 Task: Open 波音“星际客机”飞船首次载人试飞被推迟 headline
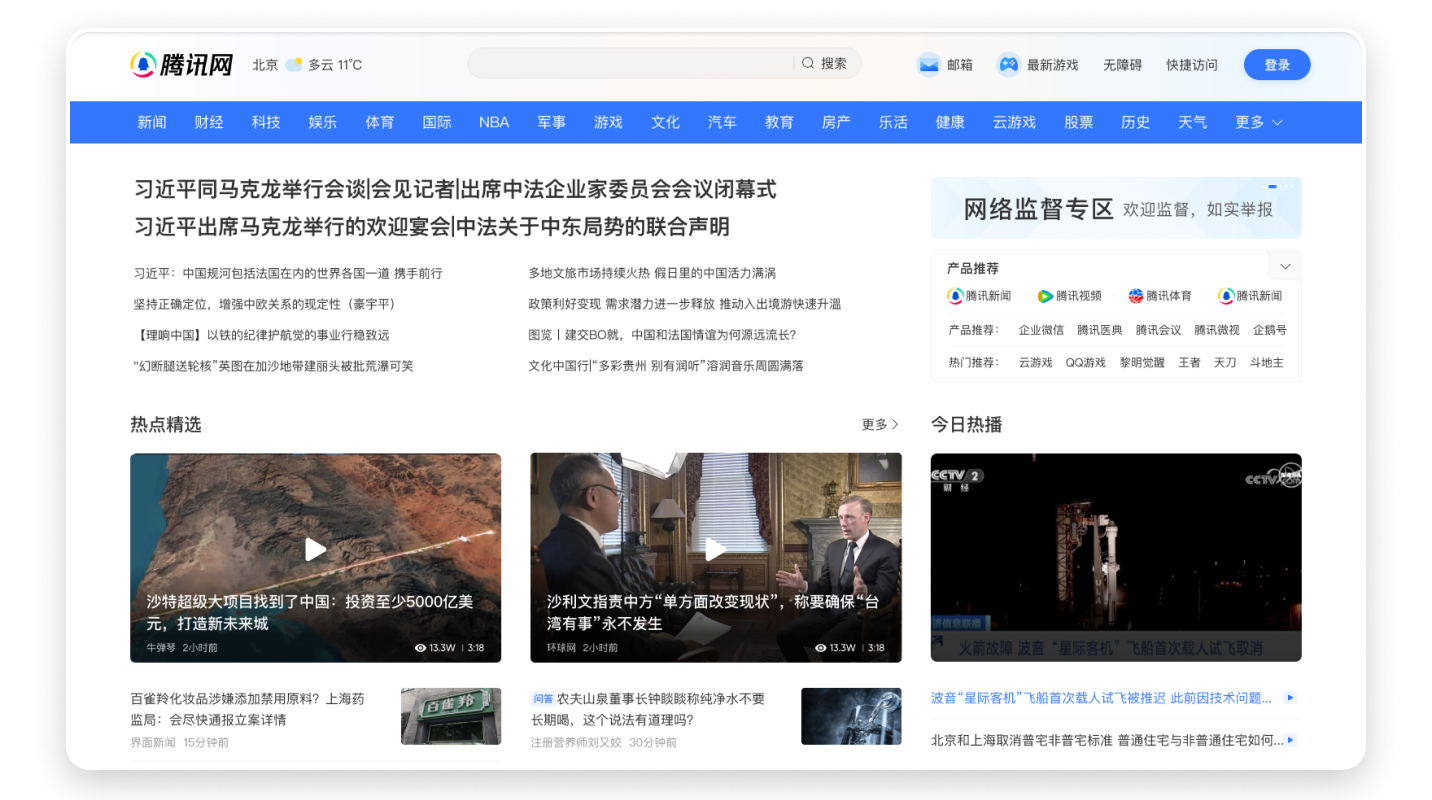tap(1101, 698)
